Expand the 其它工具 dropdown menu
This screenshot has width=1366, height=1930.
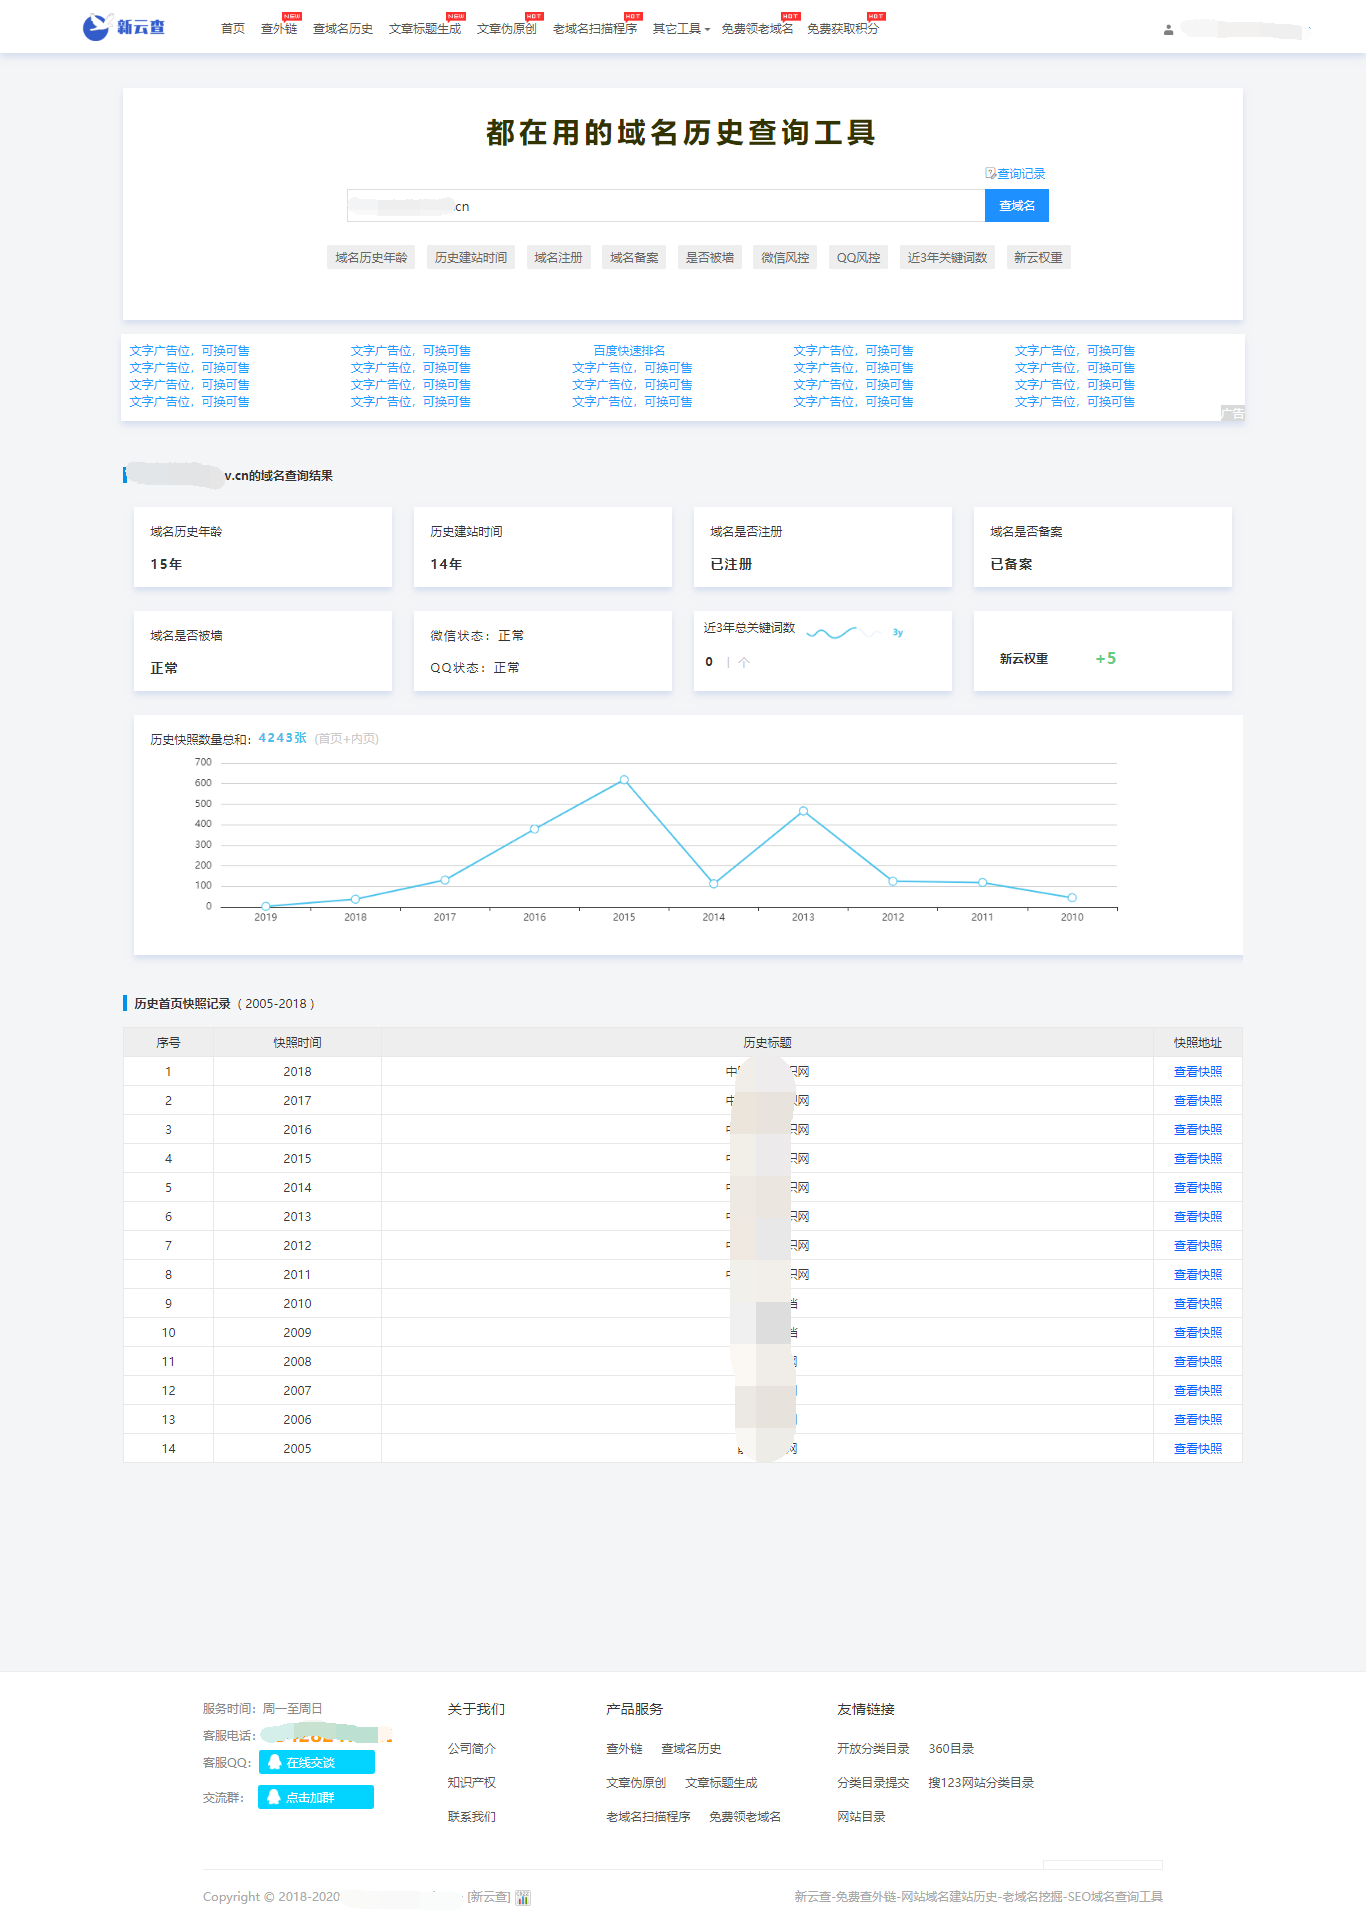coord(681,29)
